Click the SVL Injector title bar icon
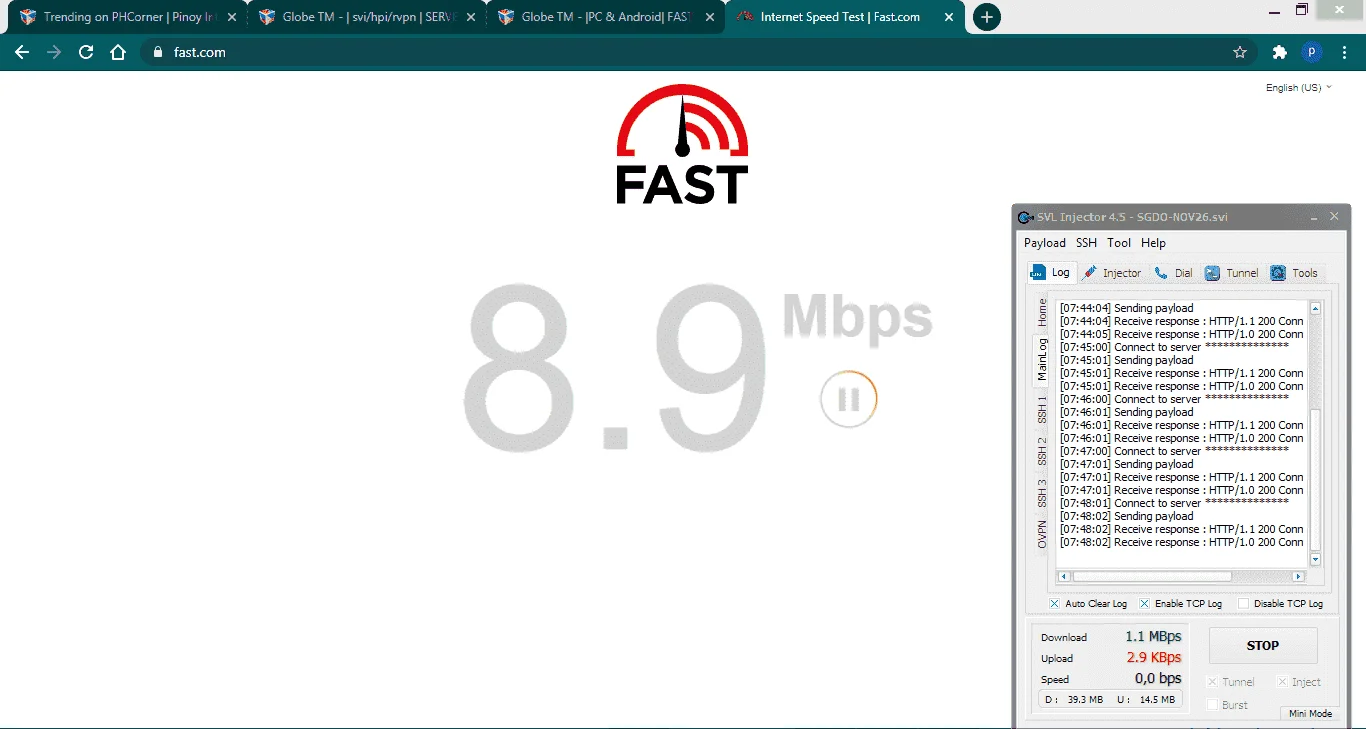 click(1025, 217)
